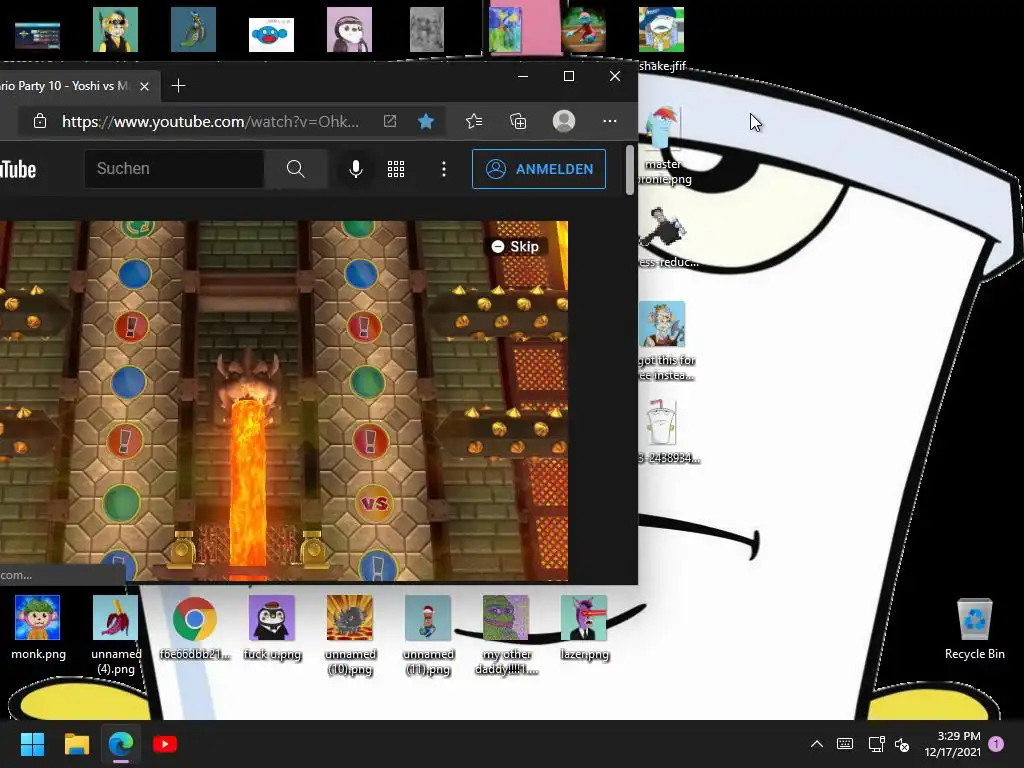Select the Chrome f6e66dbb21 desktop icon

tap(194, 627)
